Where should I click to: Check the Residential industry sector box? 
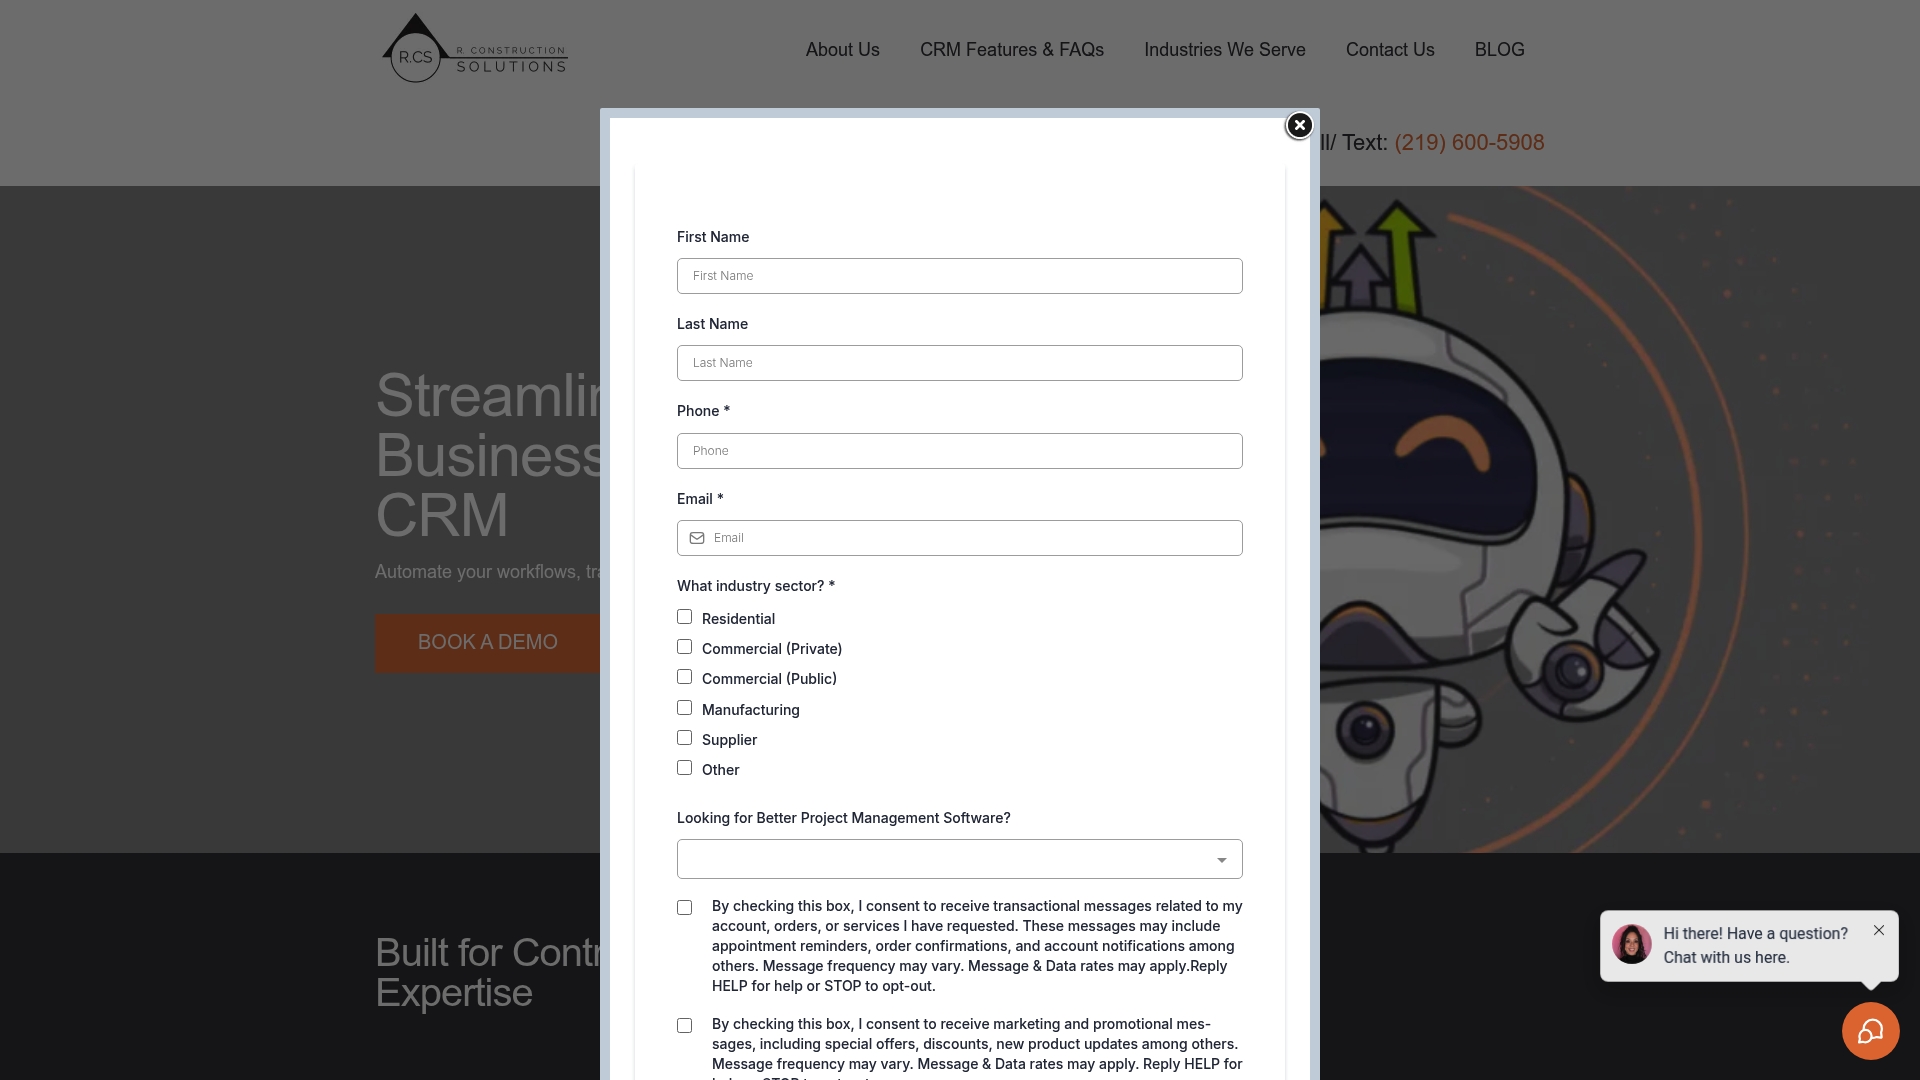coord(684,617)
